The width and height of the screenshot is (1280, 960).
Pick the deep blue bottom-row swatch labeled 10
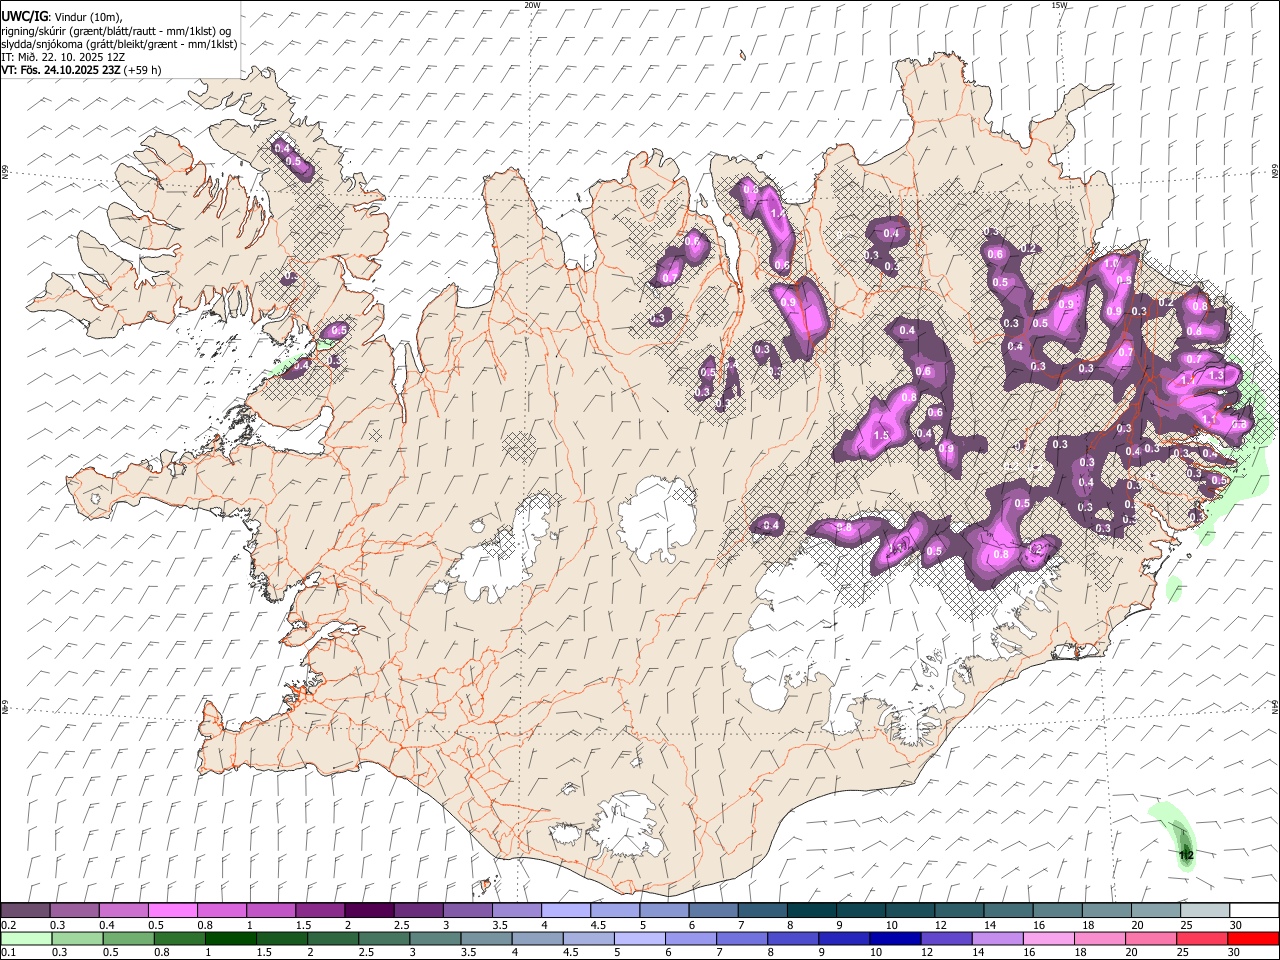894,938
